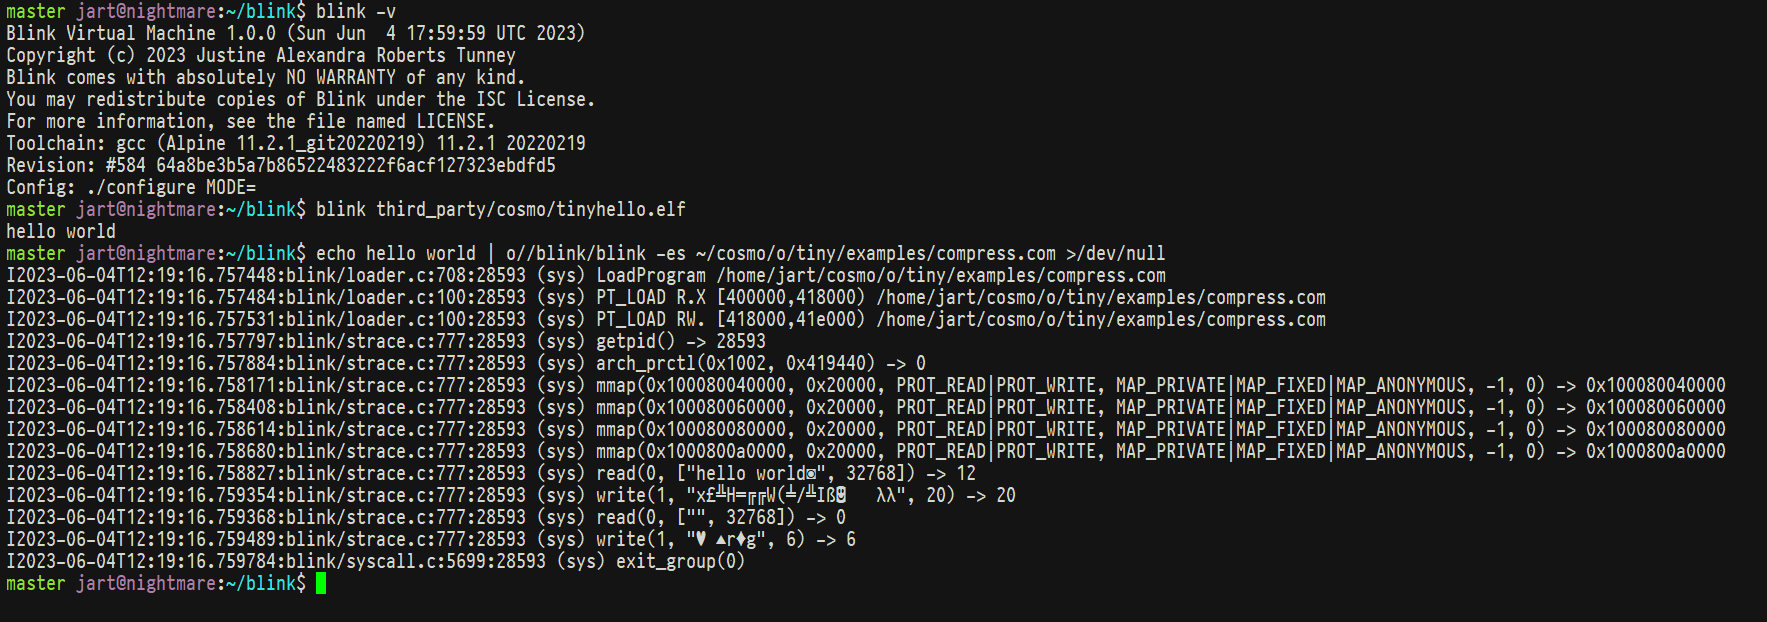
Task: Click the green terminal cursor block
Action: click(x=321, y=583)
